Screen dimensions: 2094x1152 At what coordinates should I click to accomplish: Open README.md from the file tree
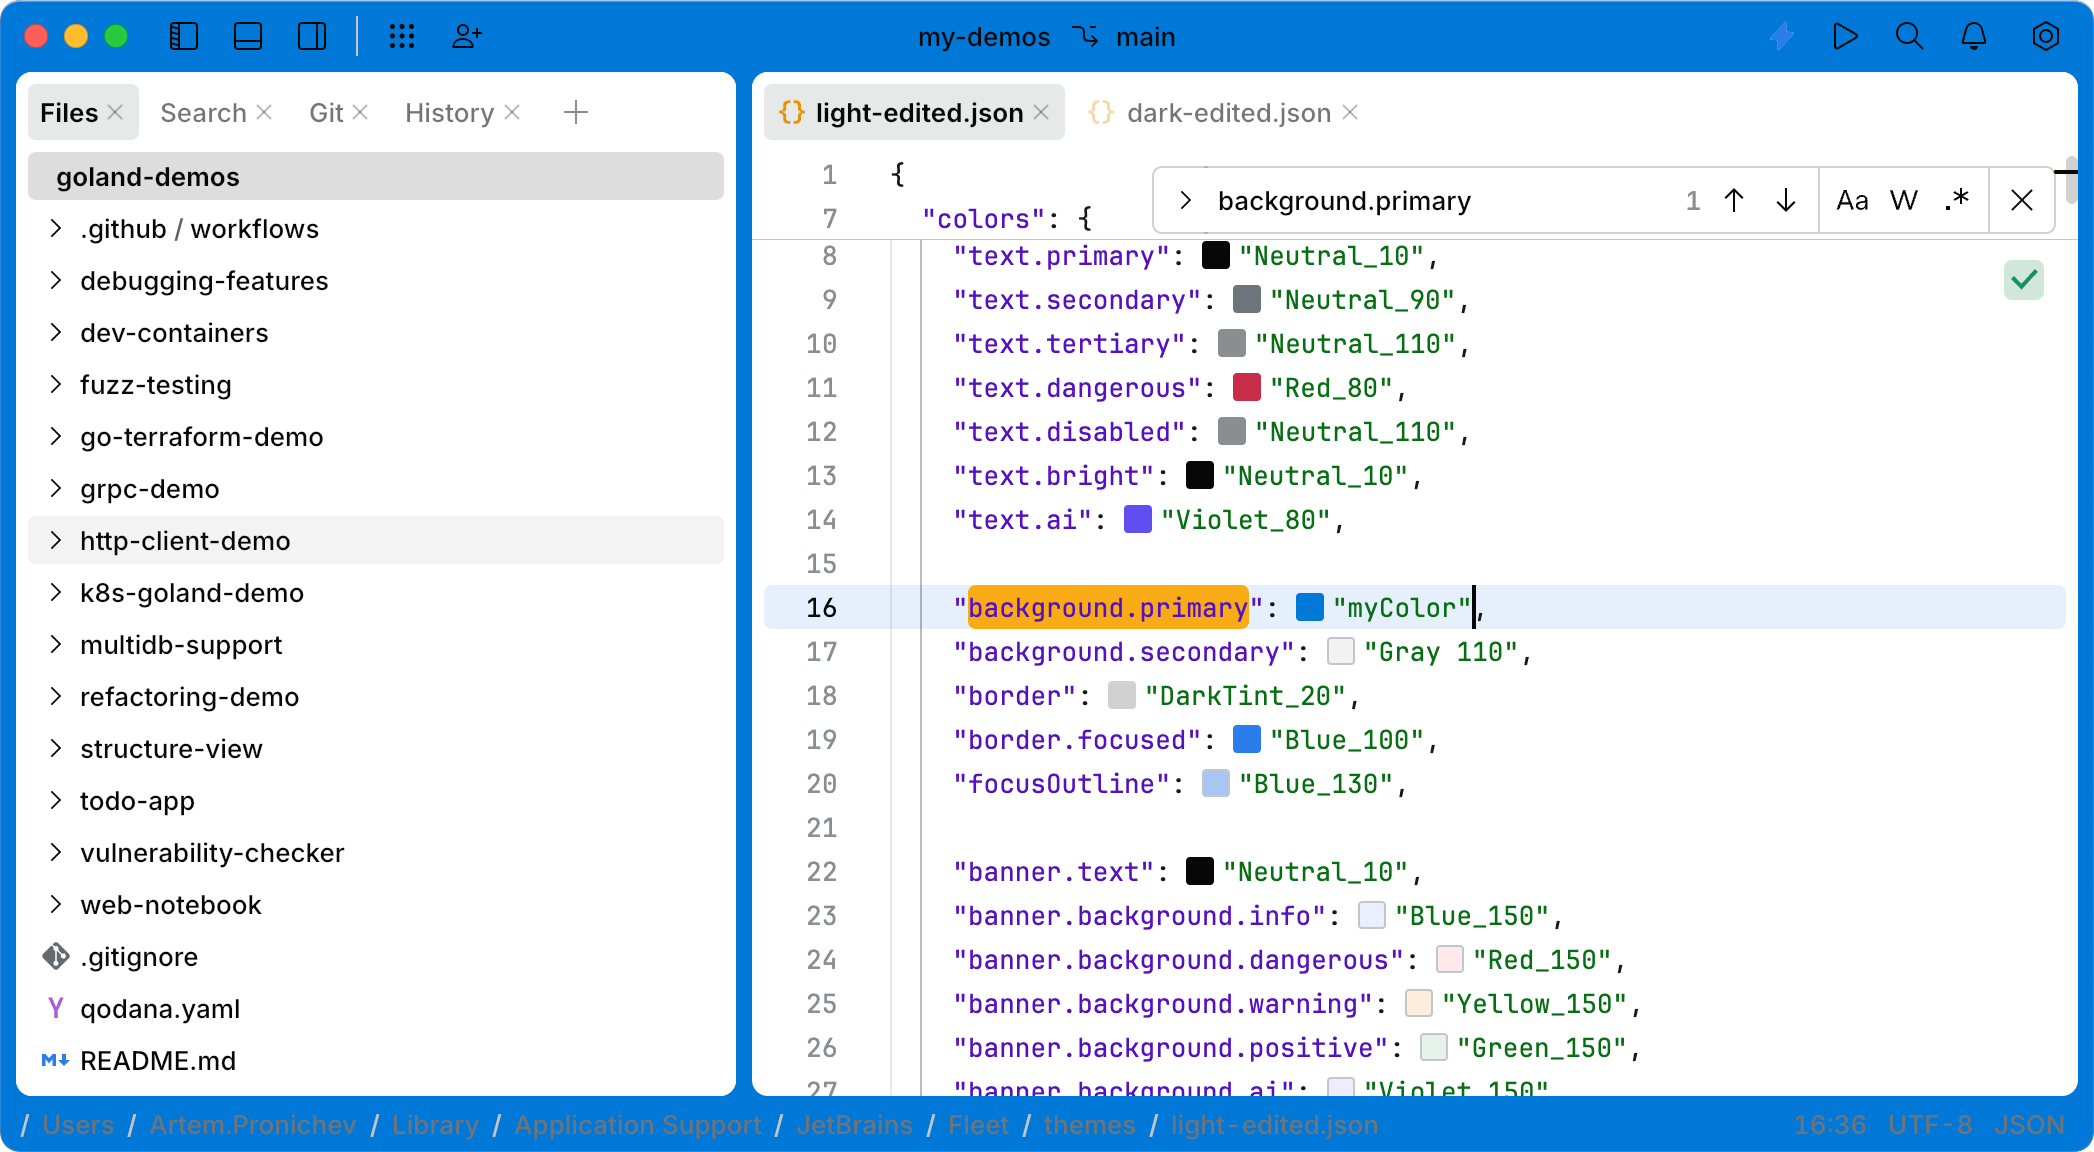158,1060
